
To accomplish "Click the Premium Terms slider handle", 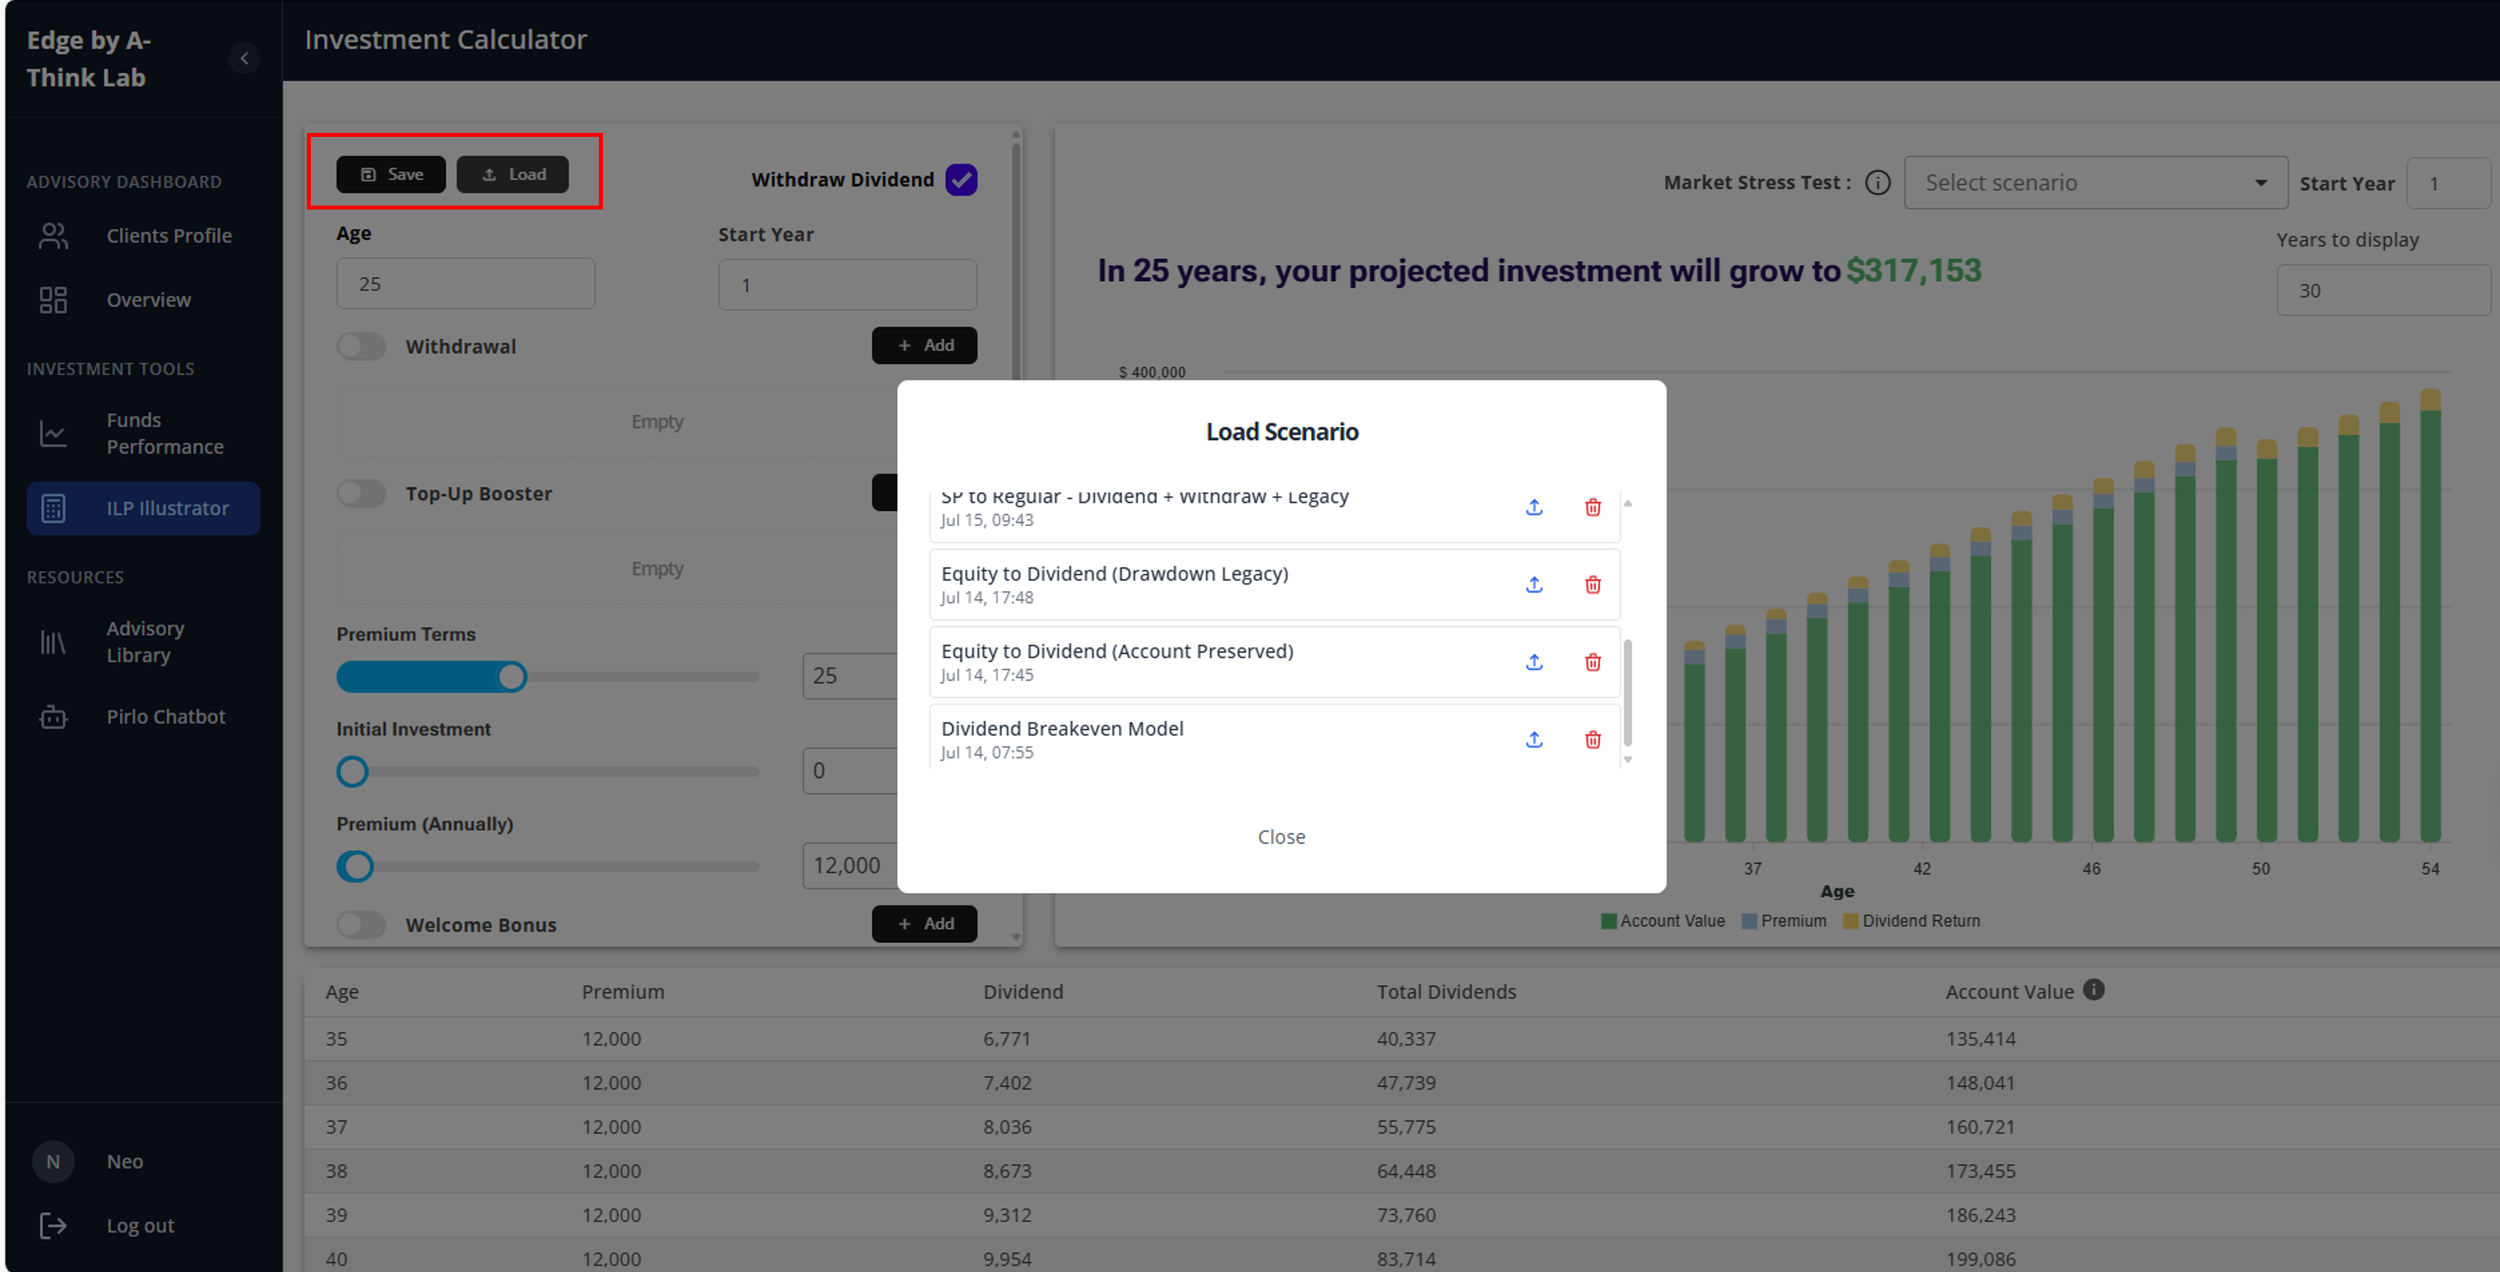I will [512, 677].
